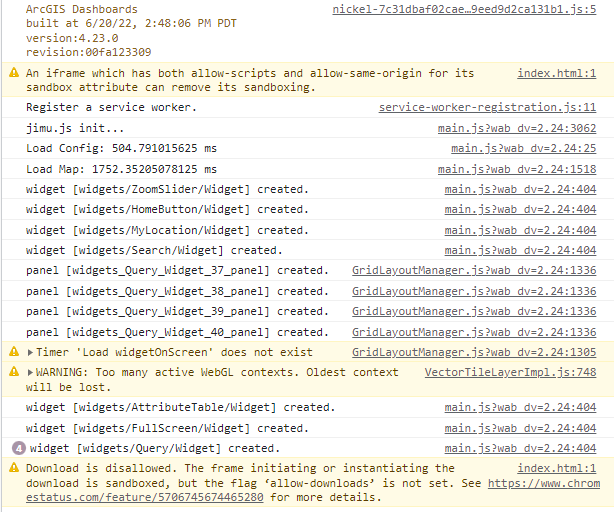
Task: Open the service-worker-registration.js:11 source link
Action: (x=487, y=107)
